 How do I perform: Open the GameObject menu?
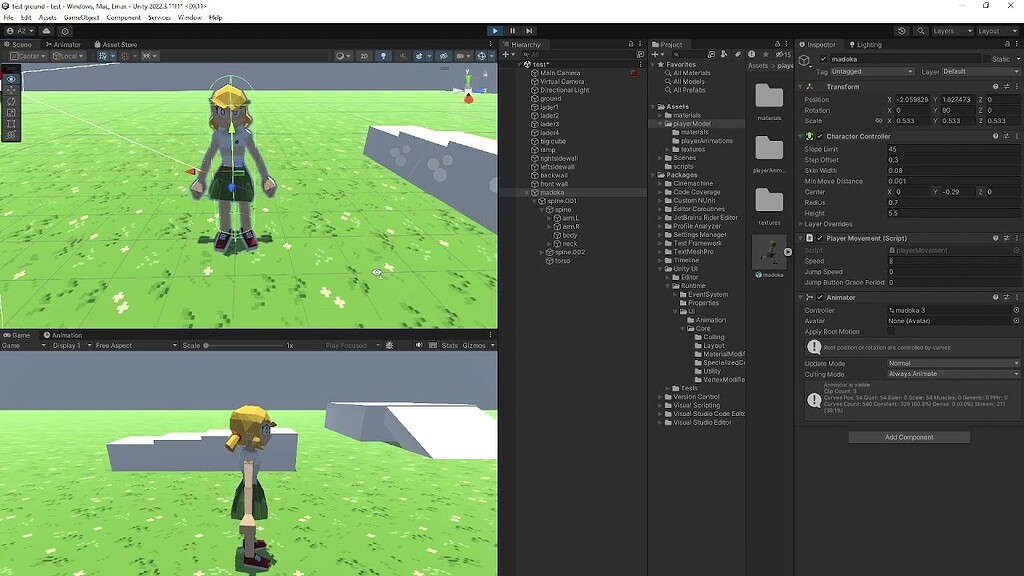(x=84, y=18)
